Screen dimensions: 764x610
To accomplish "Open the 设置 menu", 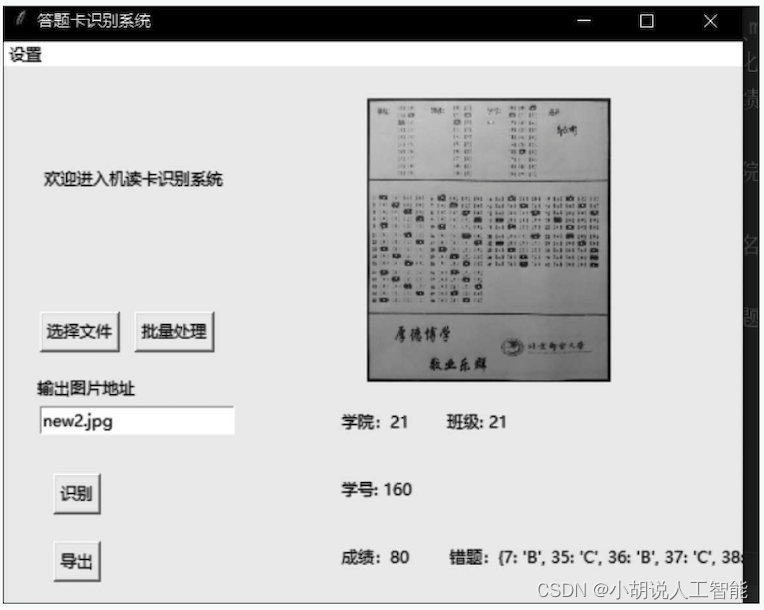I will tap(26, 55).
